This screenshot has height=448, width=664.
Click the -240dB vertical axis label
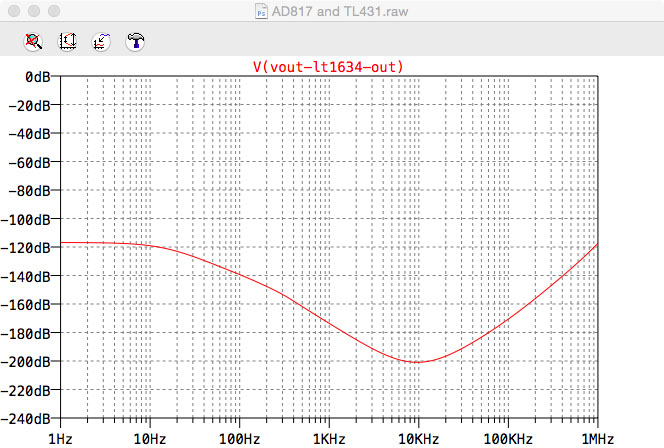point(25,419)
